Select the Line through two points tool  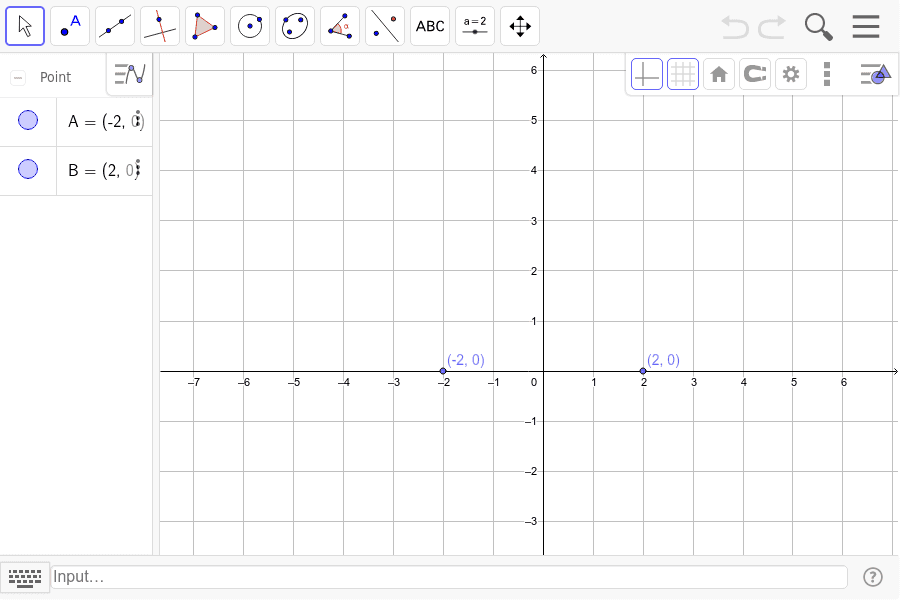pyautogui.click(x=115, y=26)
